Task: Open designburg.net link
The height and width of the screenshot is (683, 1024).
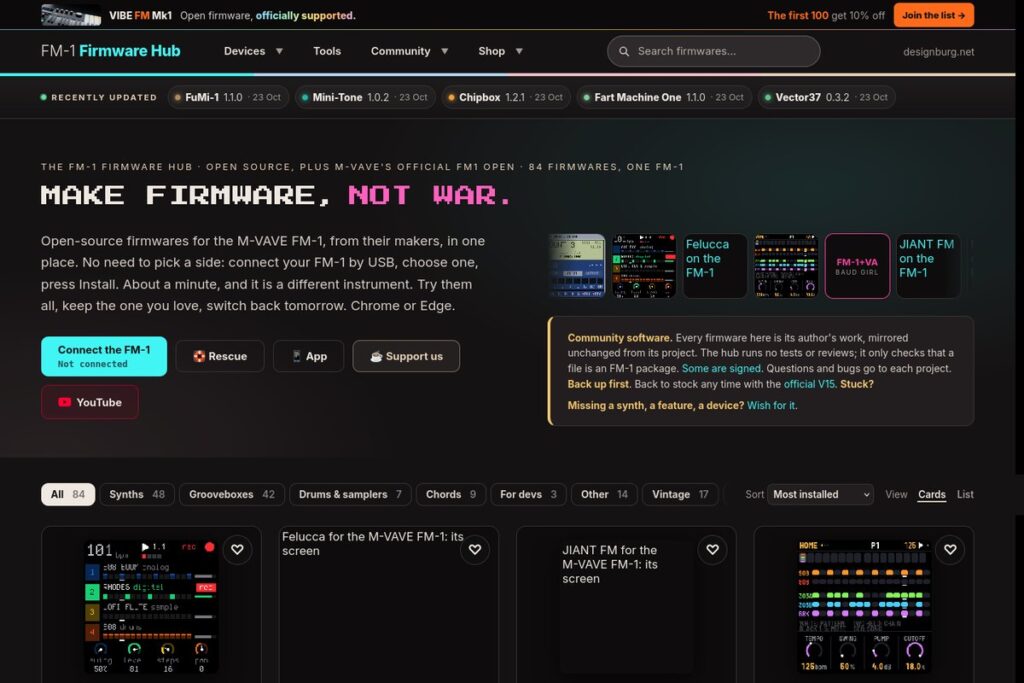Action: click(x=938, y=52)
